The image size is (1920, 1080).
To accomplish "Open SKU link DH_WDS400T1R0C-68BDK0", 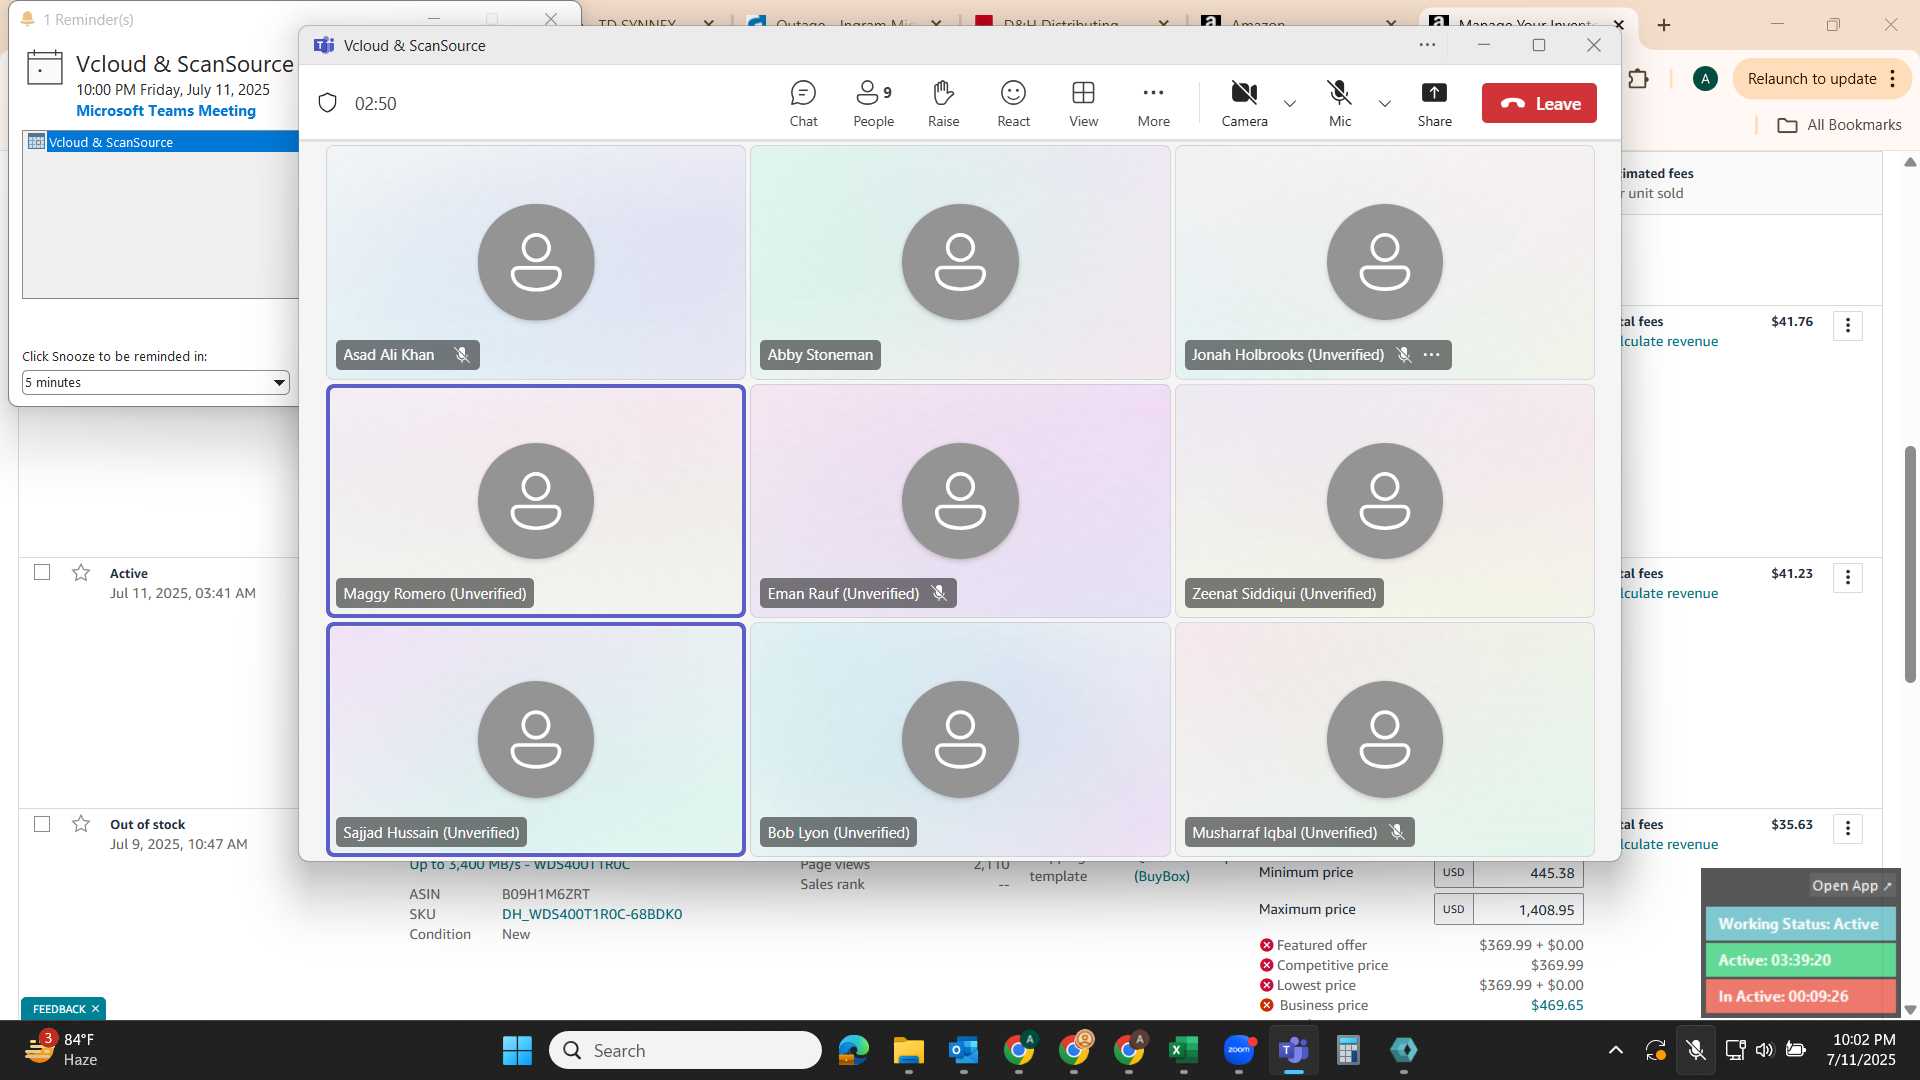I will [x=592, y=914].
